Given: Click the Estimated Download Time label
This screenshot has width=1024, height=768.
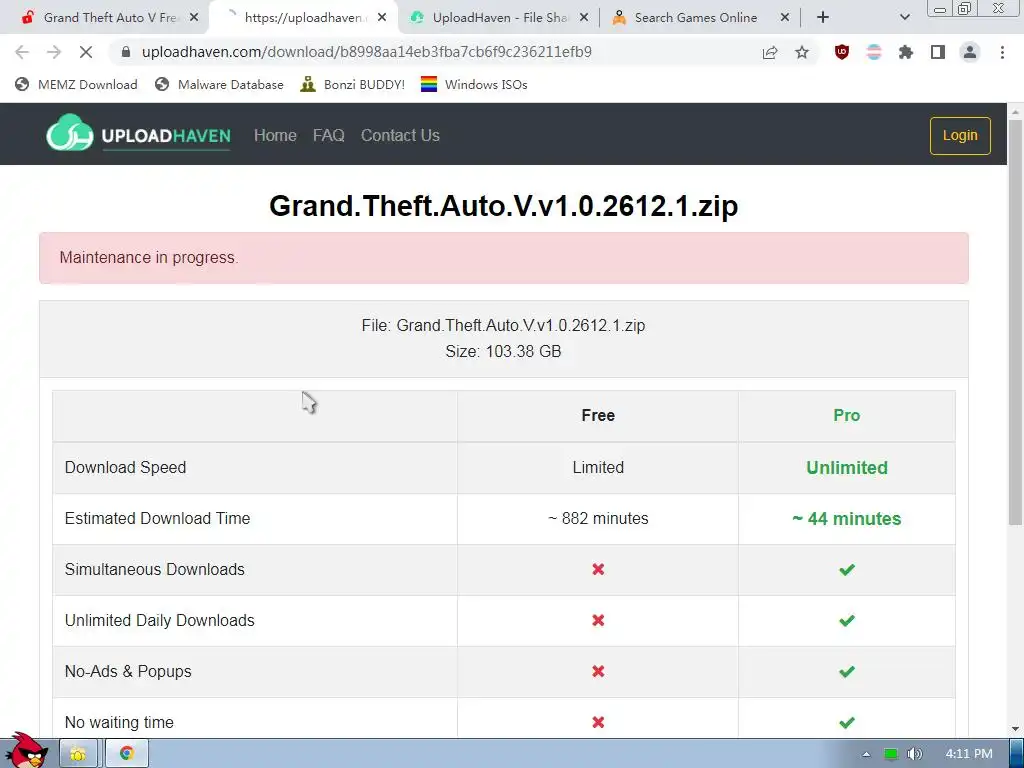Looking at the screenshot, I should pos(157,519).
